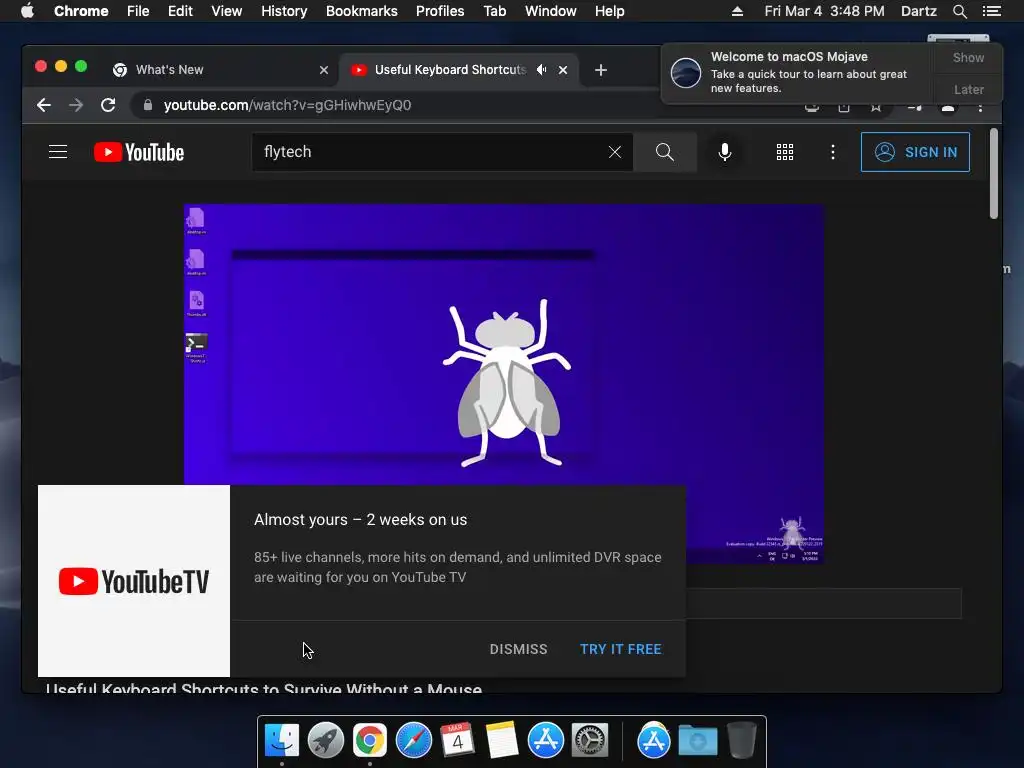The height and width of the screenshot is (768, 1024).
Task: Choose Later on Mojave notification
Action: point(968,89)
